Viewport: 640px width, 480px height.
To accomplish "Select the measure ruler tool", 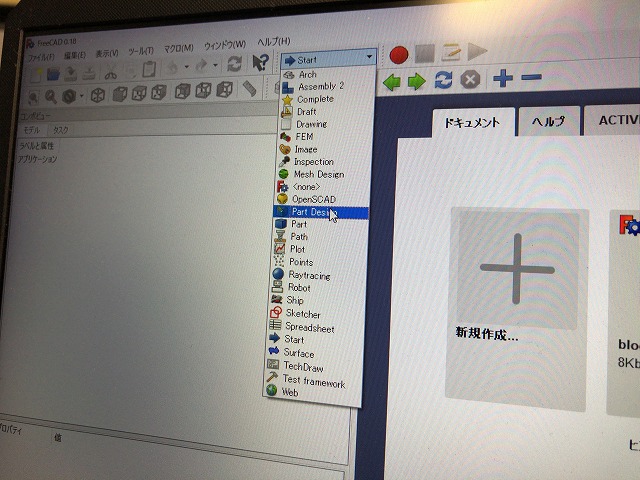I will (249, 89).
